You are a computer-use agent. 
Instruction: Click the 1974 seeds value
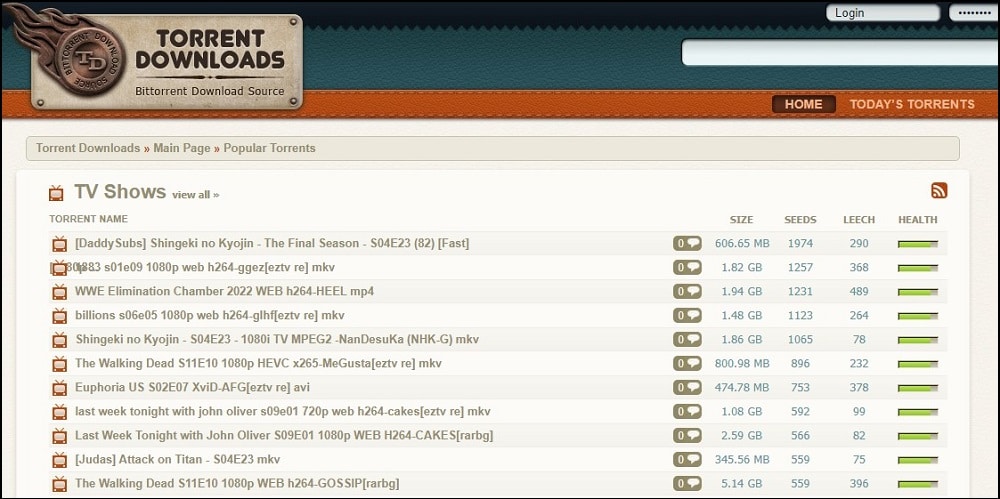[800, 243]
